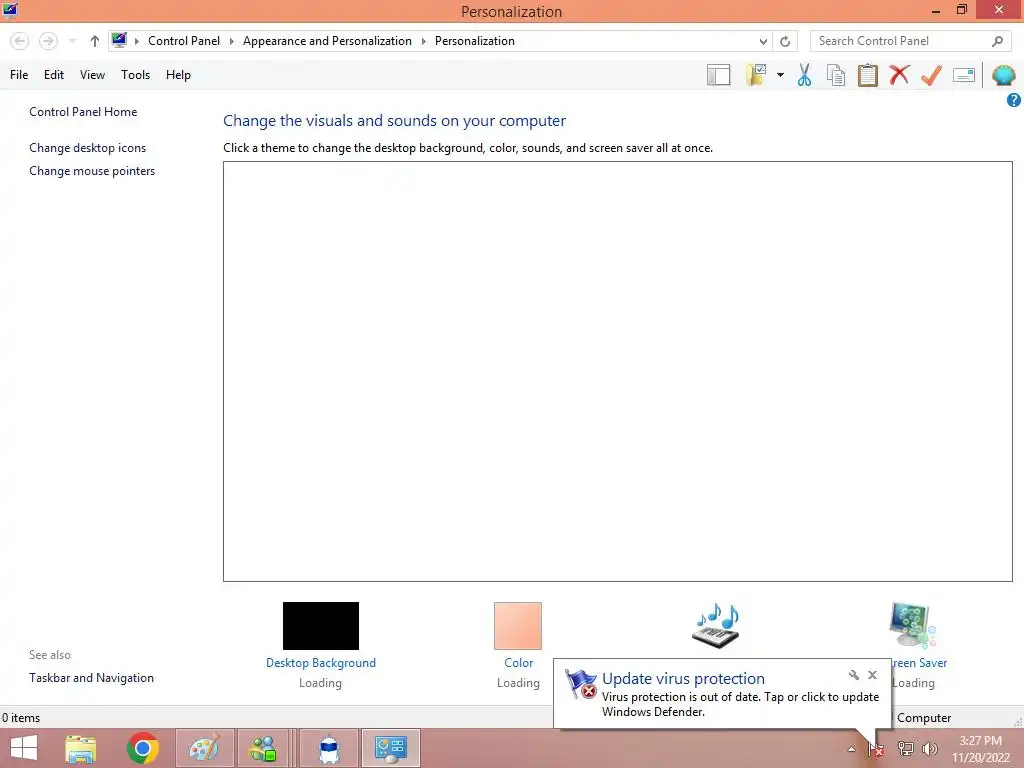Open notification options wrench icon
This screenshot has height=768, width=1024.
coord(854,675)
